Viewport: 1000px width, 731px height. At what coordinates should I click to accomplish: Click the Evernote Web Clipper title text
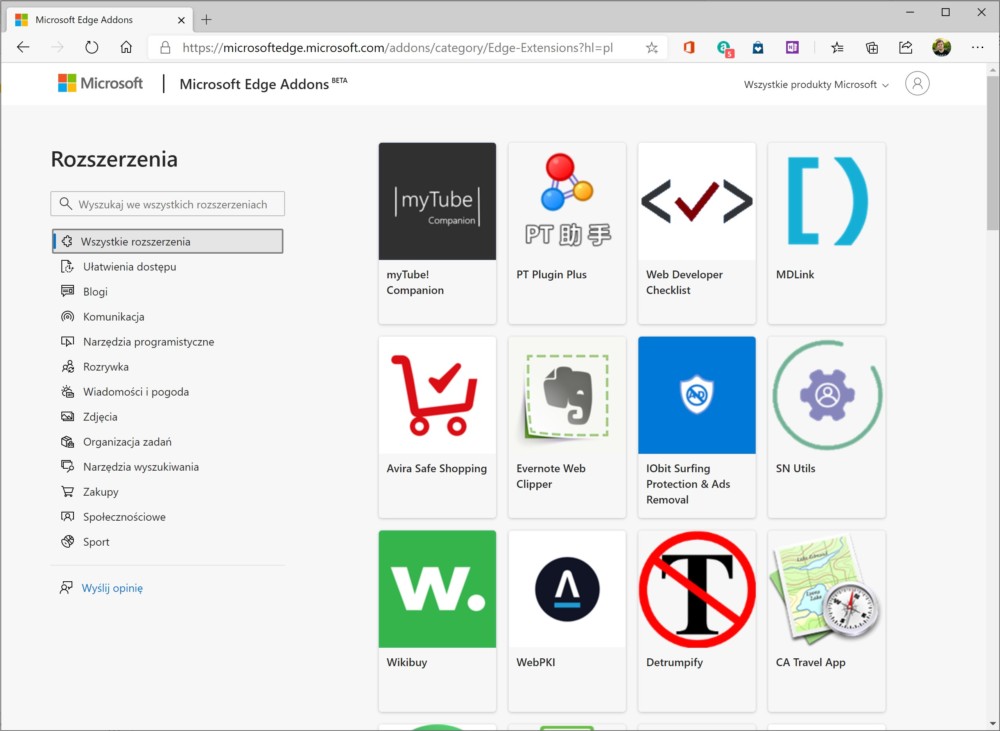click(x=551, y=476)
